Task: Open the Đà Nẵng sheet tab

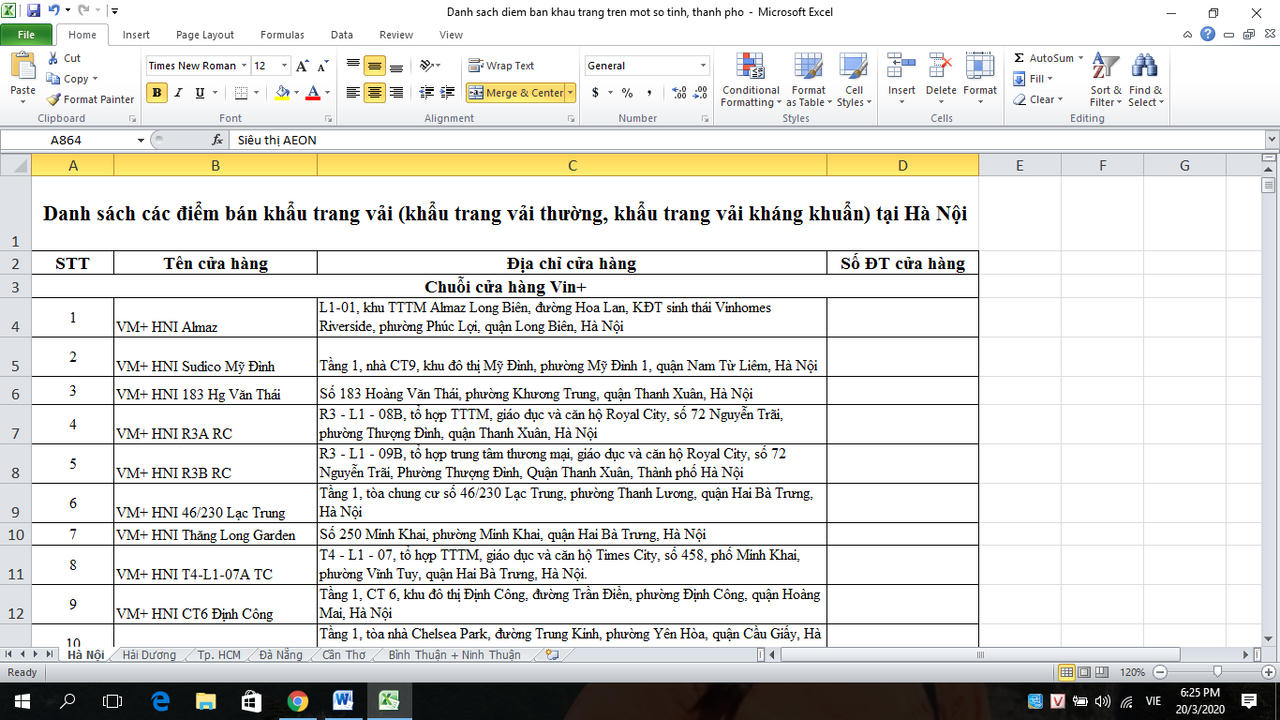Action: (280, 655)
